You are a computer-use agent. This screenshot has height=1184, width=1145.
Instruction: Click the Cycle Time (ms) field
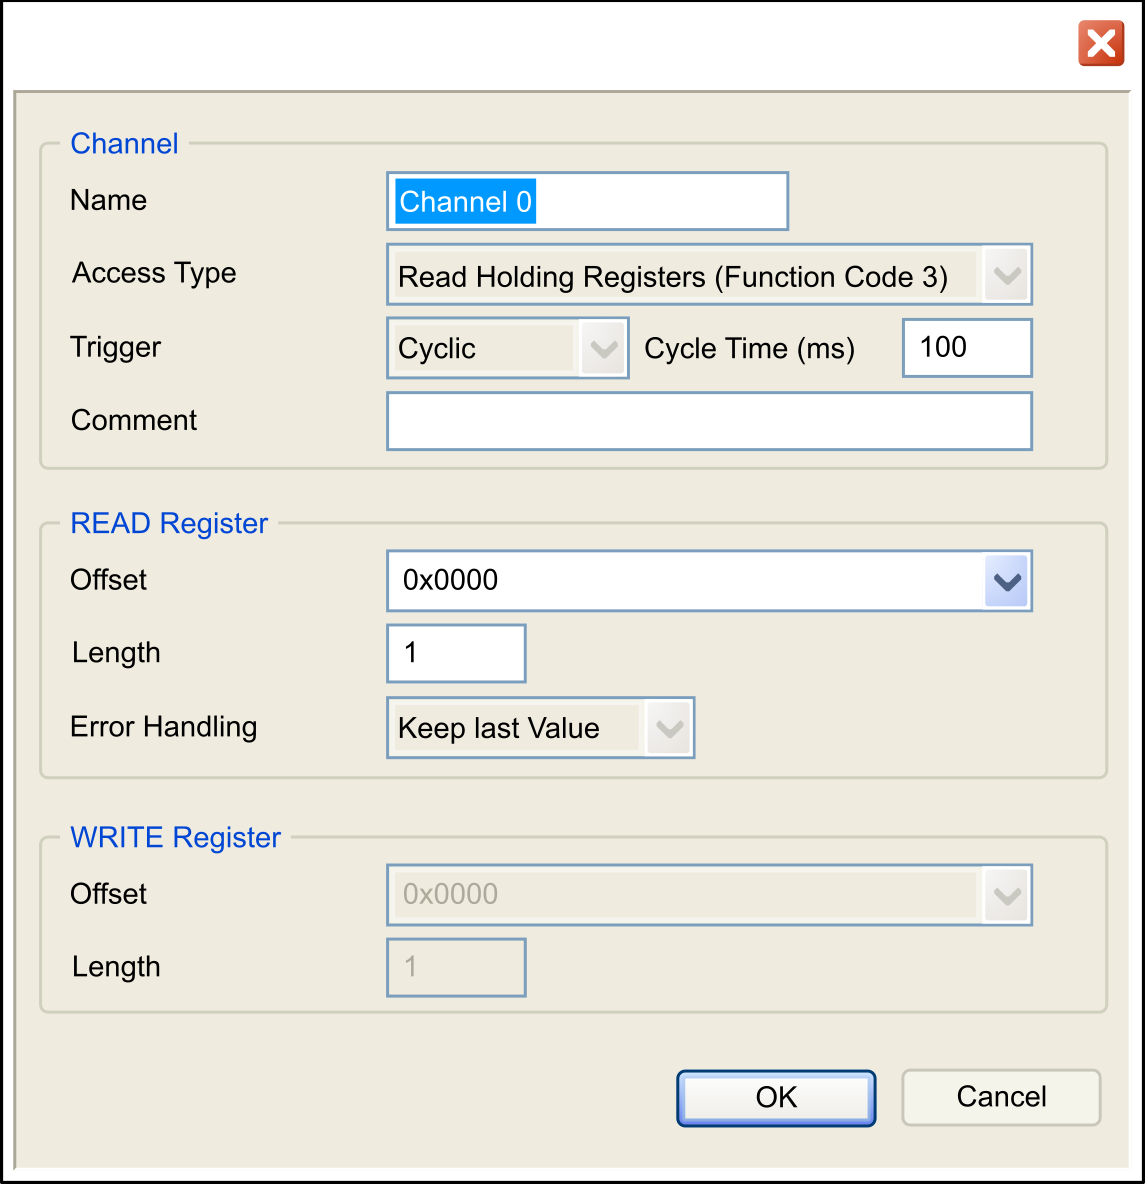point(967,348)
